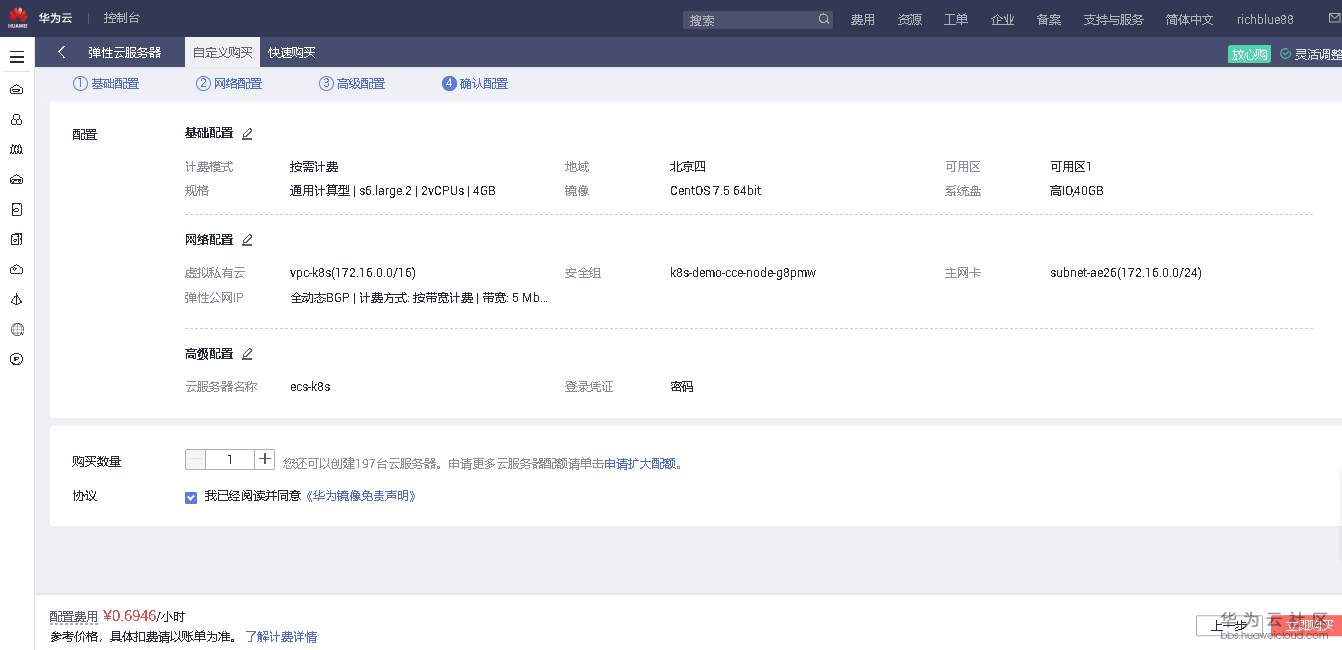The width and height of the screenshot is (1342, 650).
Task: Open the hamburger menu in sidebar
Action: 17,57
